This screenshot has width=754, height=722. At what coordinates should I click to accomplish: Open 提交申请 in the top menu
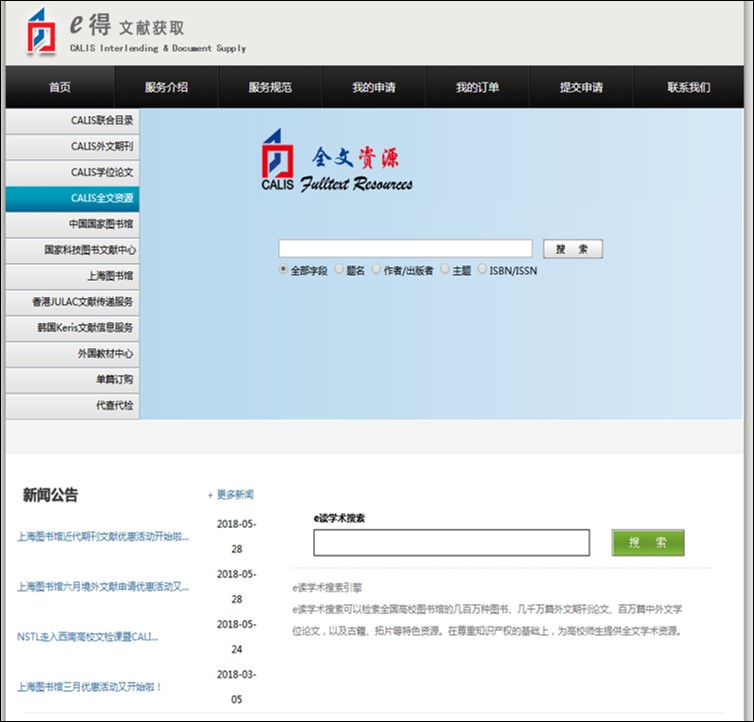[581, 87]
